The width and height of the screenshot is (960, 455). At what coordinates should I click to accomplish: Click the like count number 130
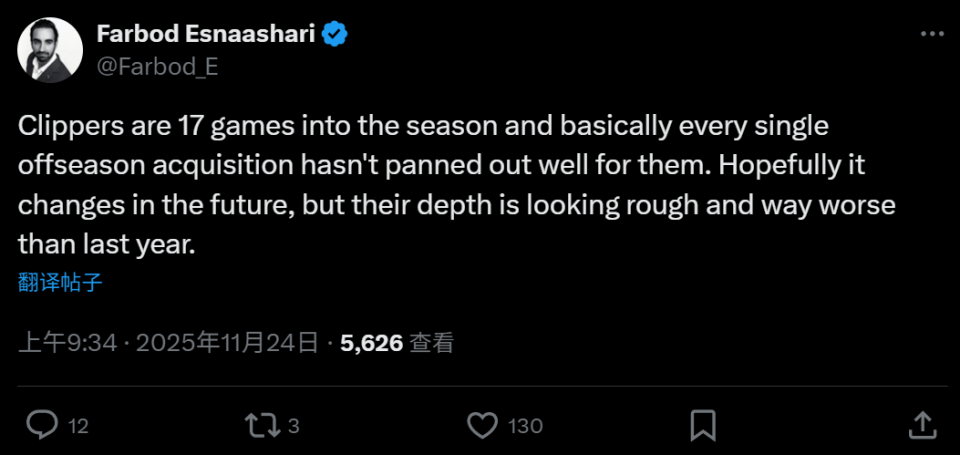525,426
